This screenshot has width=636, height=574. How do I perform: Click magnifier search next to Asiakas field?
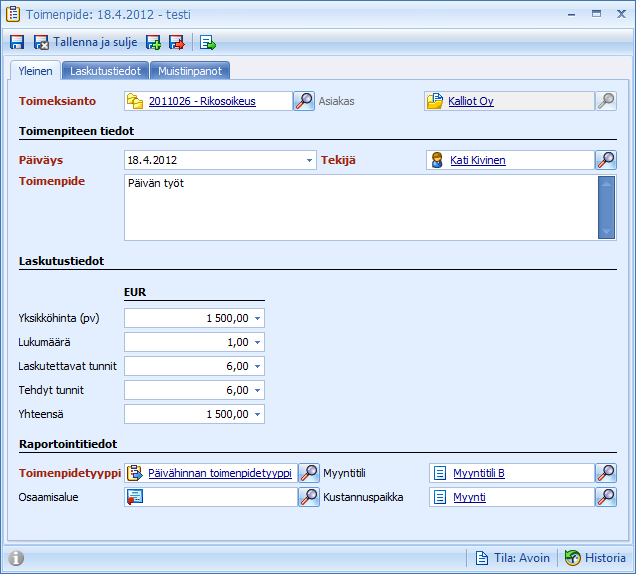tap(606, 101)
